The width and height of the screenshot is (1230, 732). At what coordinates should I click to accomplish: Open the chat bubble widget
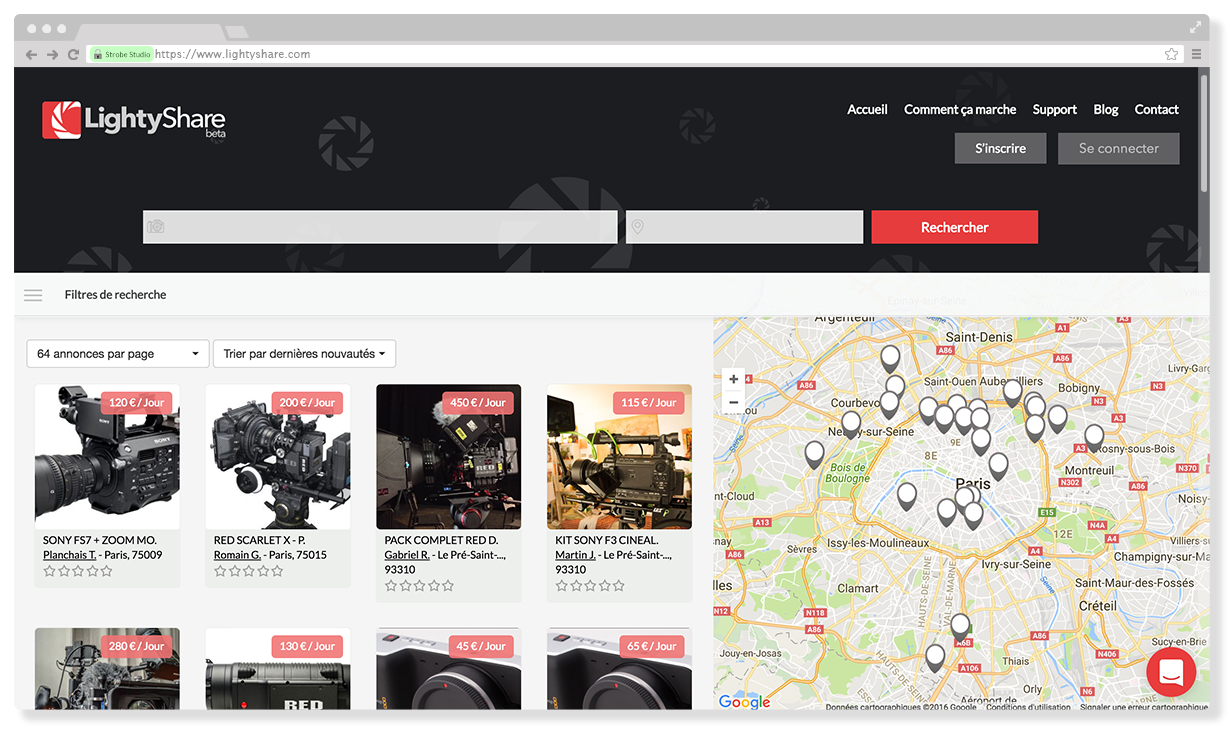point(1171,672)
